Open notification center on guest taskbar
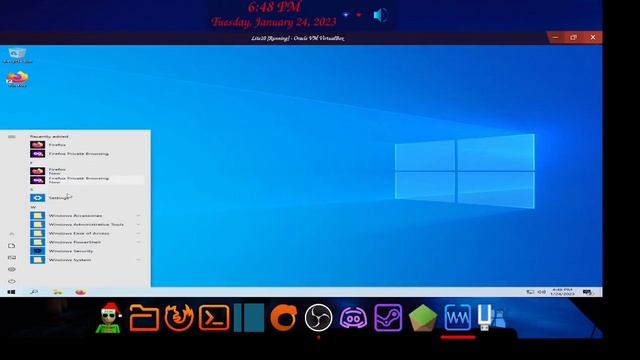This screenshot has width=640, height=360. 588,292
